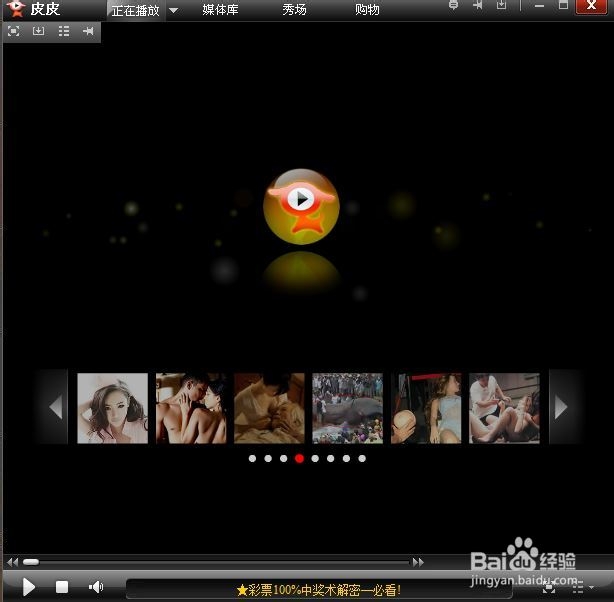Image resolution: width=614 pixels, height=602 pixels.
Task: Open the sixth thumbnail with seated figures
Action: [504, 408]
